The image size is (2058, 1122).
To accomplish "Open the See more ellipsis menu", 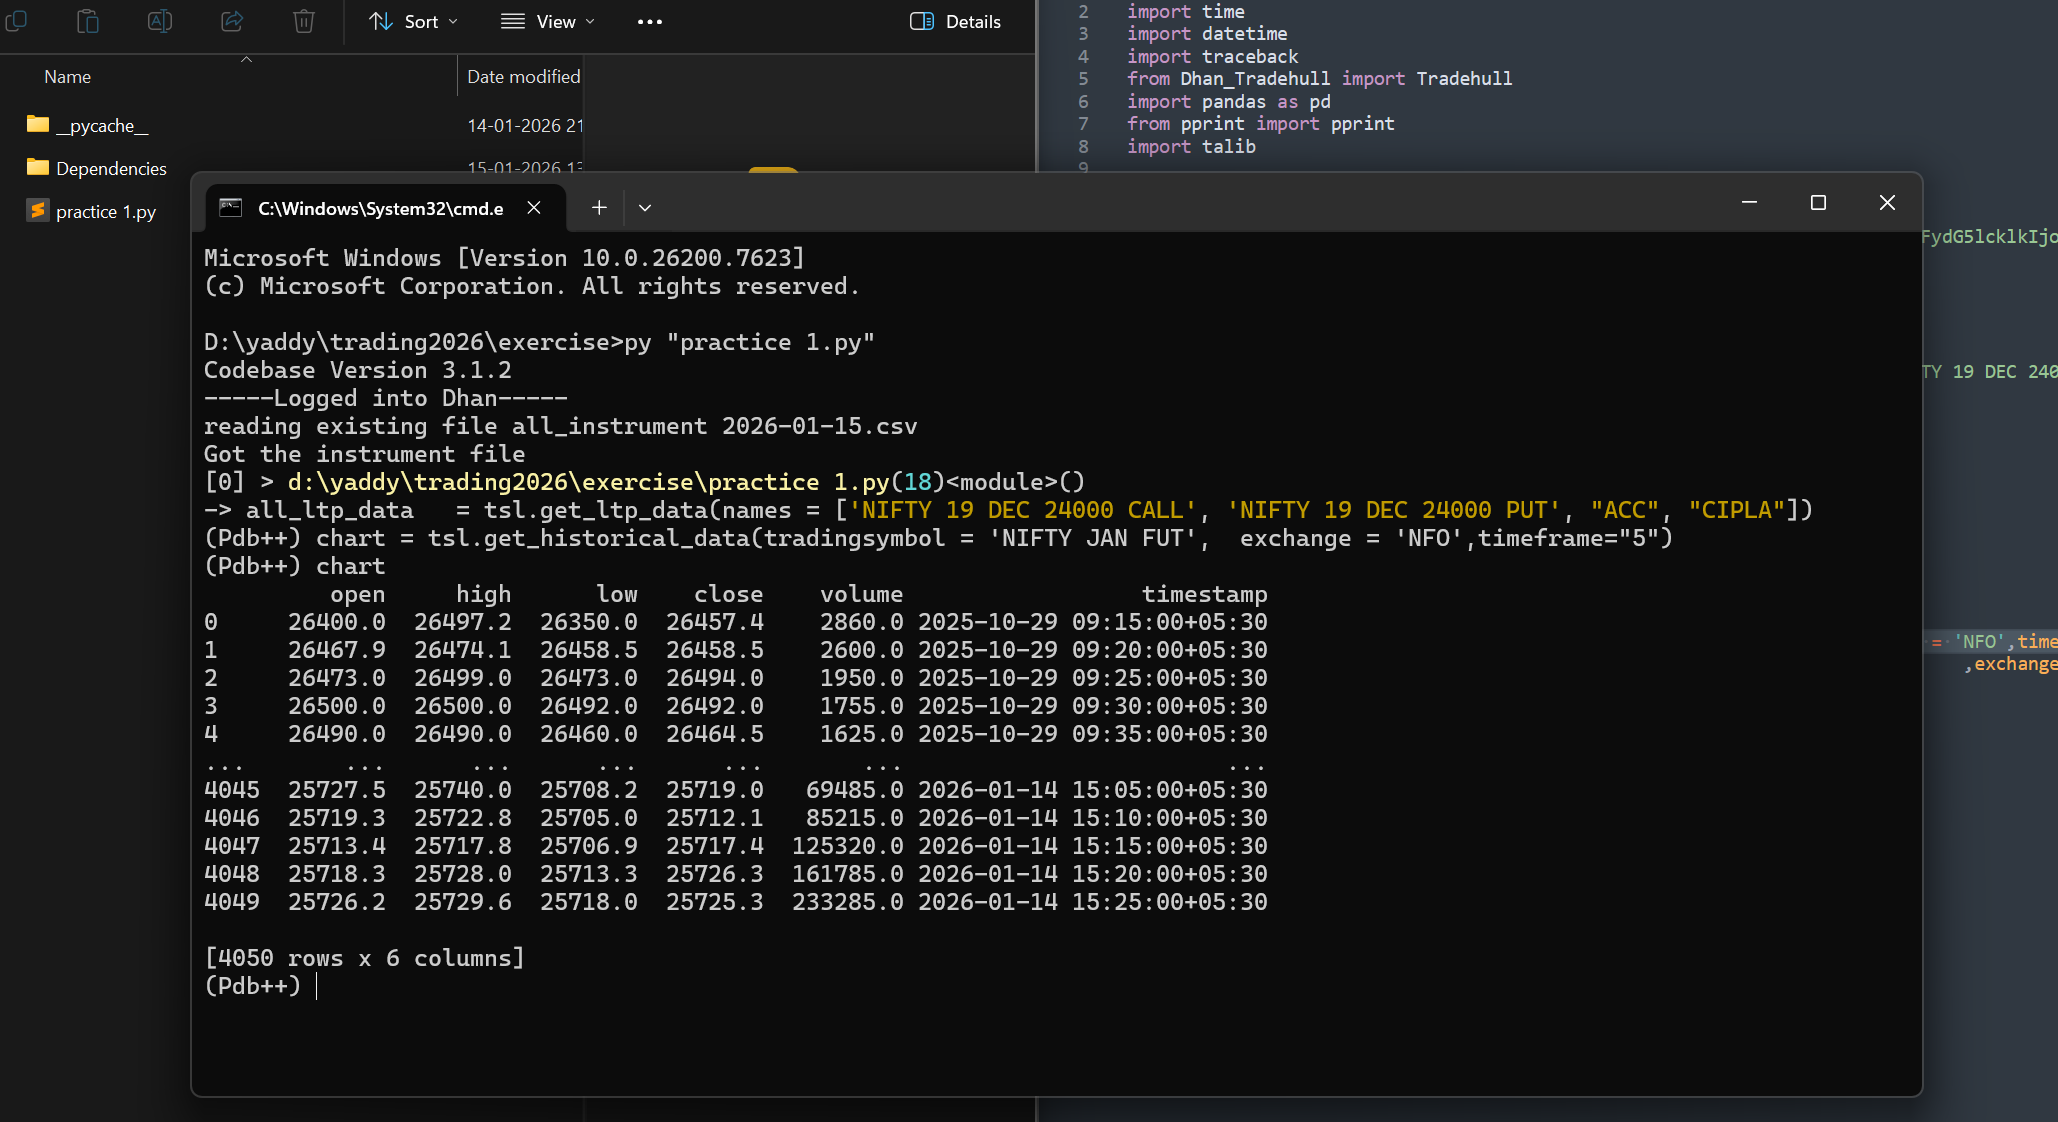I will point(650,21).
